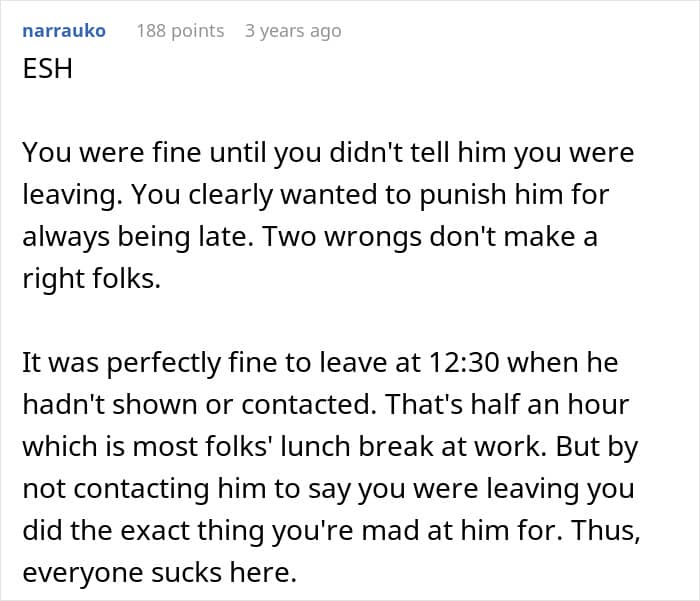Click the sentence "Two wrongs don't make a"
The height and width of the screenshot is (601, 700).
(429, 237)
